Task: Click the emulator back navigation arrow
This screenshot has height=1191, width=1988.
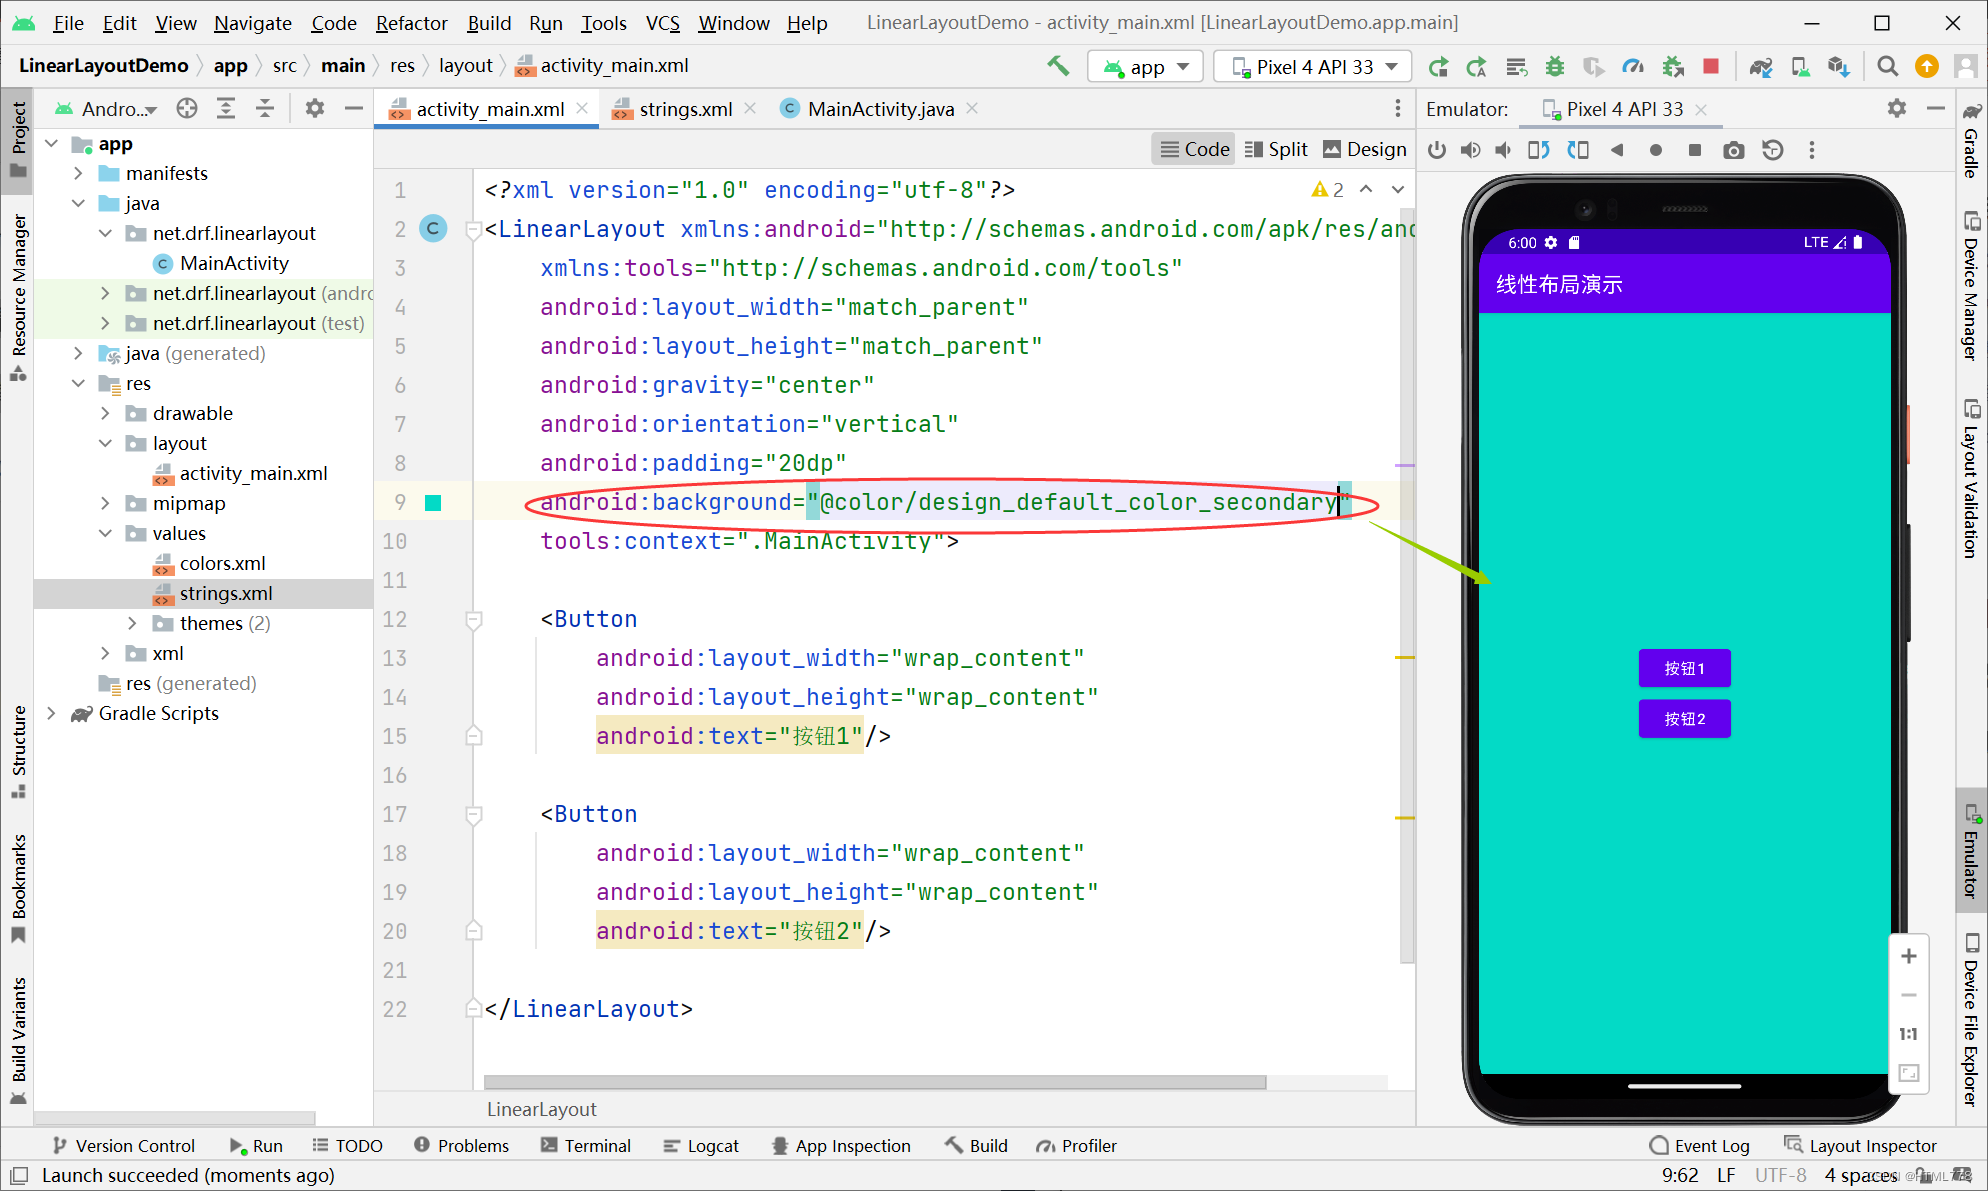Action: (x=1617, y=150)
